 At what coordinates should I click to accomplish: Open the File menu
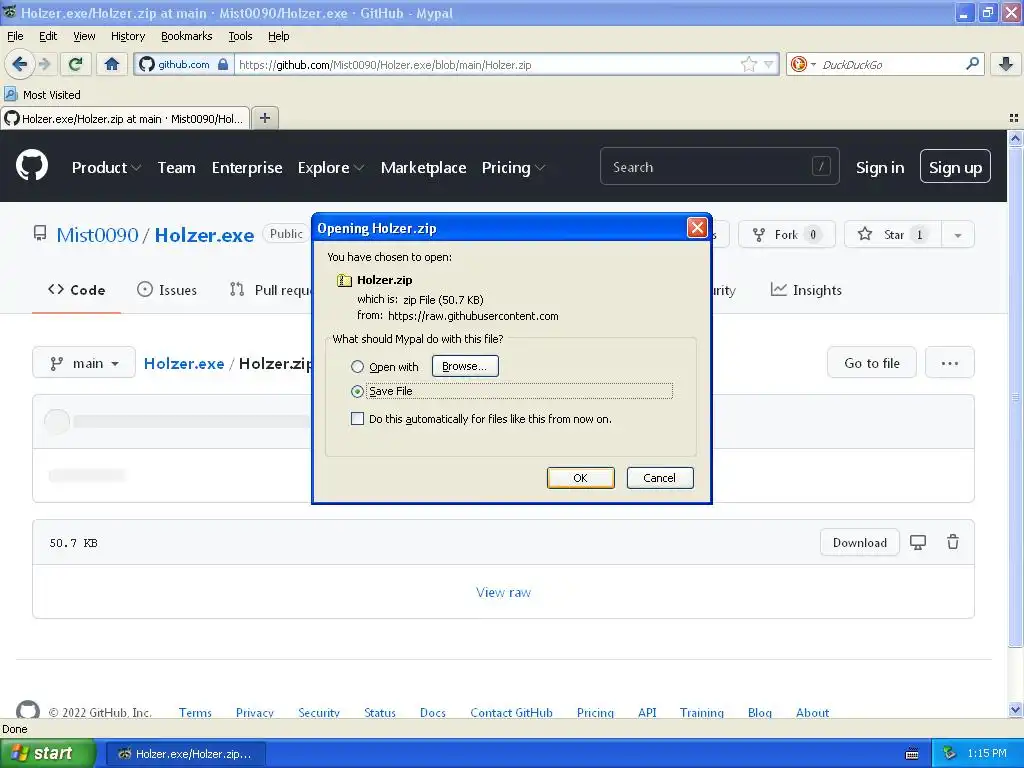coord(15,36)
